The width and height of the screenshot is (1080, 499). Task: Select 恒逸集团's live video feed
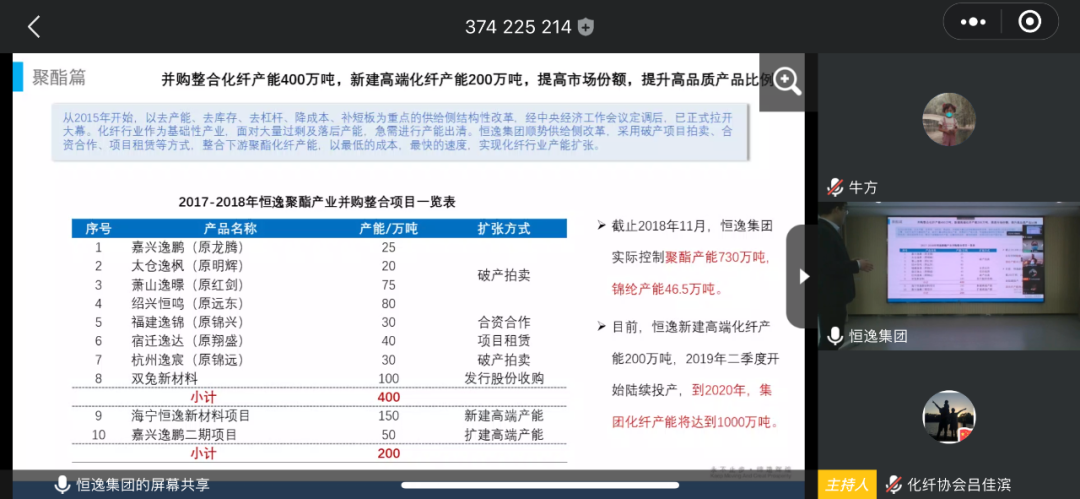(x=948, y=263)
